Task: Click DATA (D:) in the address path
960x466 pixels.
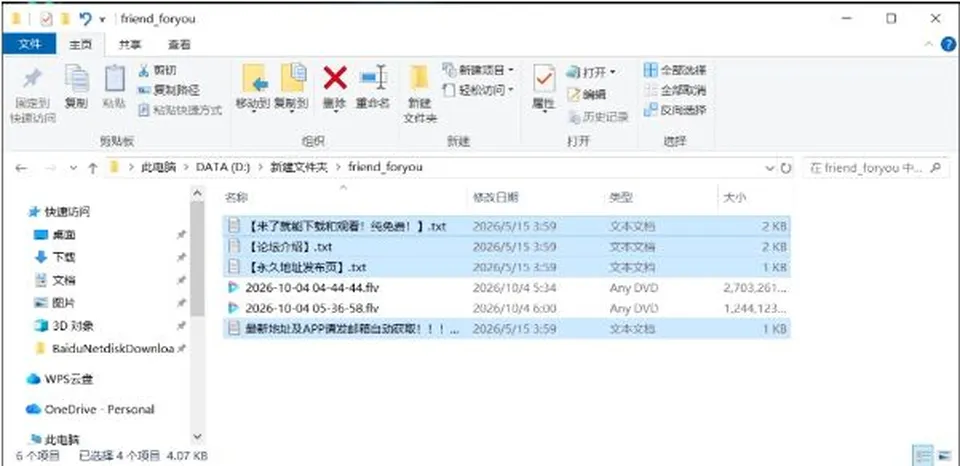Action: (224, 167)
